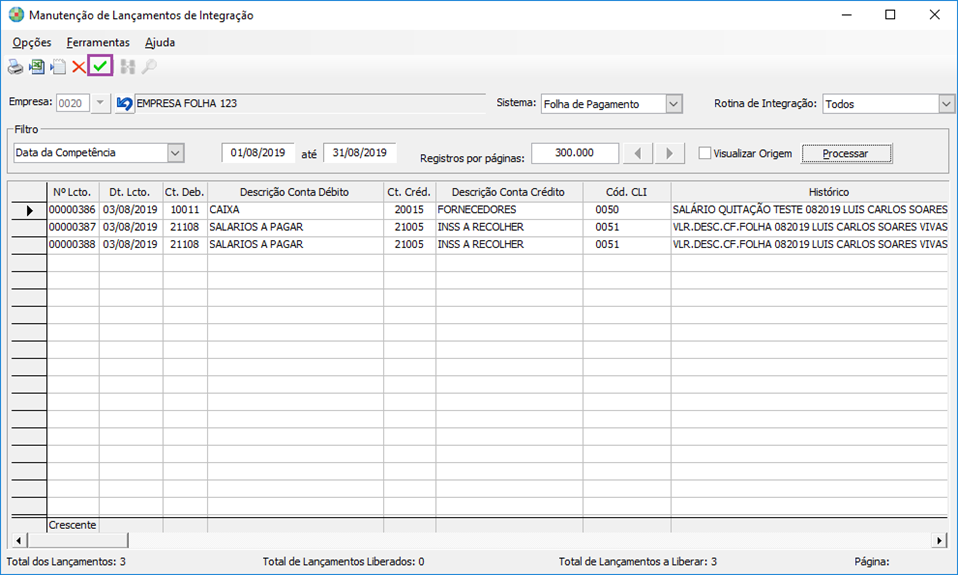Click the end date field 31/08/2019
958x575 pixels.
coord(359,153)
